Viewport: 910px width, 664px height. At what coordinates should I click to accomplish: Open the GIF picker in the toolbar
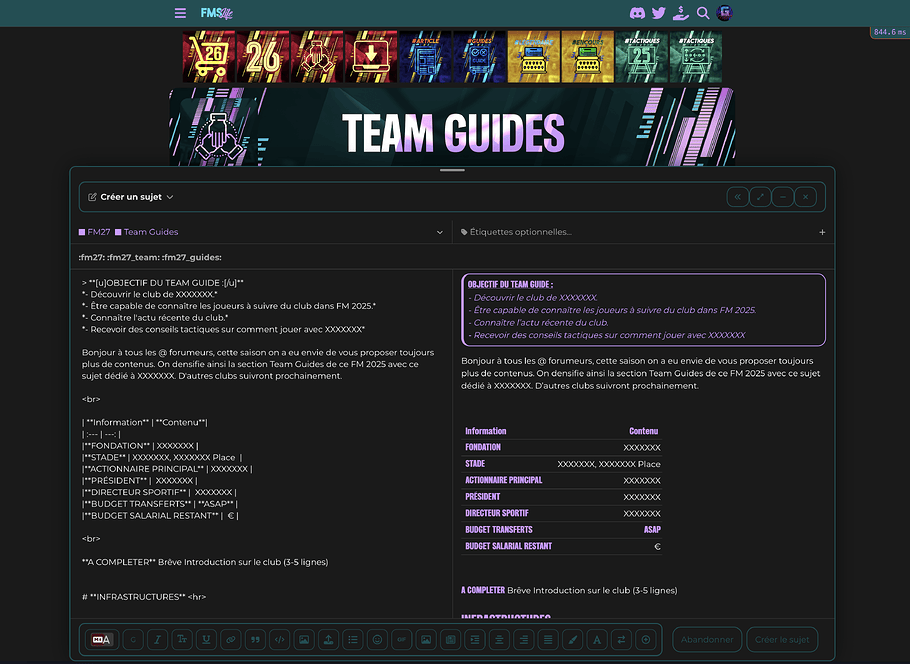[402, 640]
